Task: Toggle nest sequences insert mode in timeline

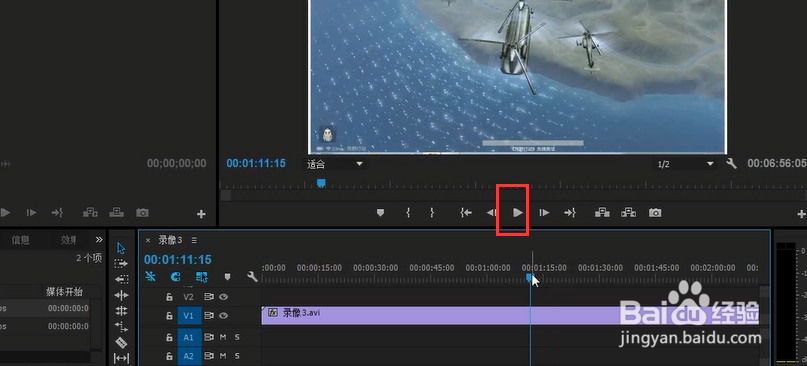Action: [150, 276]
